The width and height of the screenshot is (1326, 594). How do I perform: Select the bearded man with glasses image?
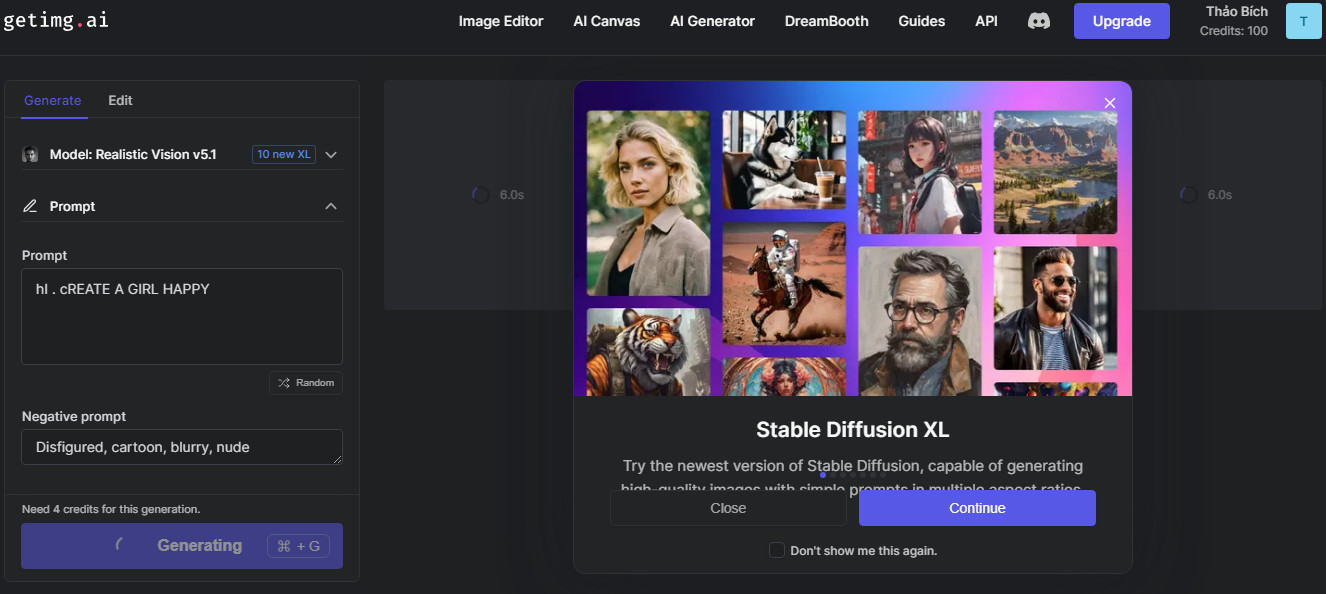[x=920, y=321]
